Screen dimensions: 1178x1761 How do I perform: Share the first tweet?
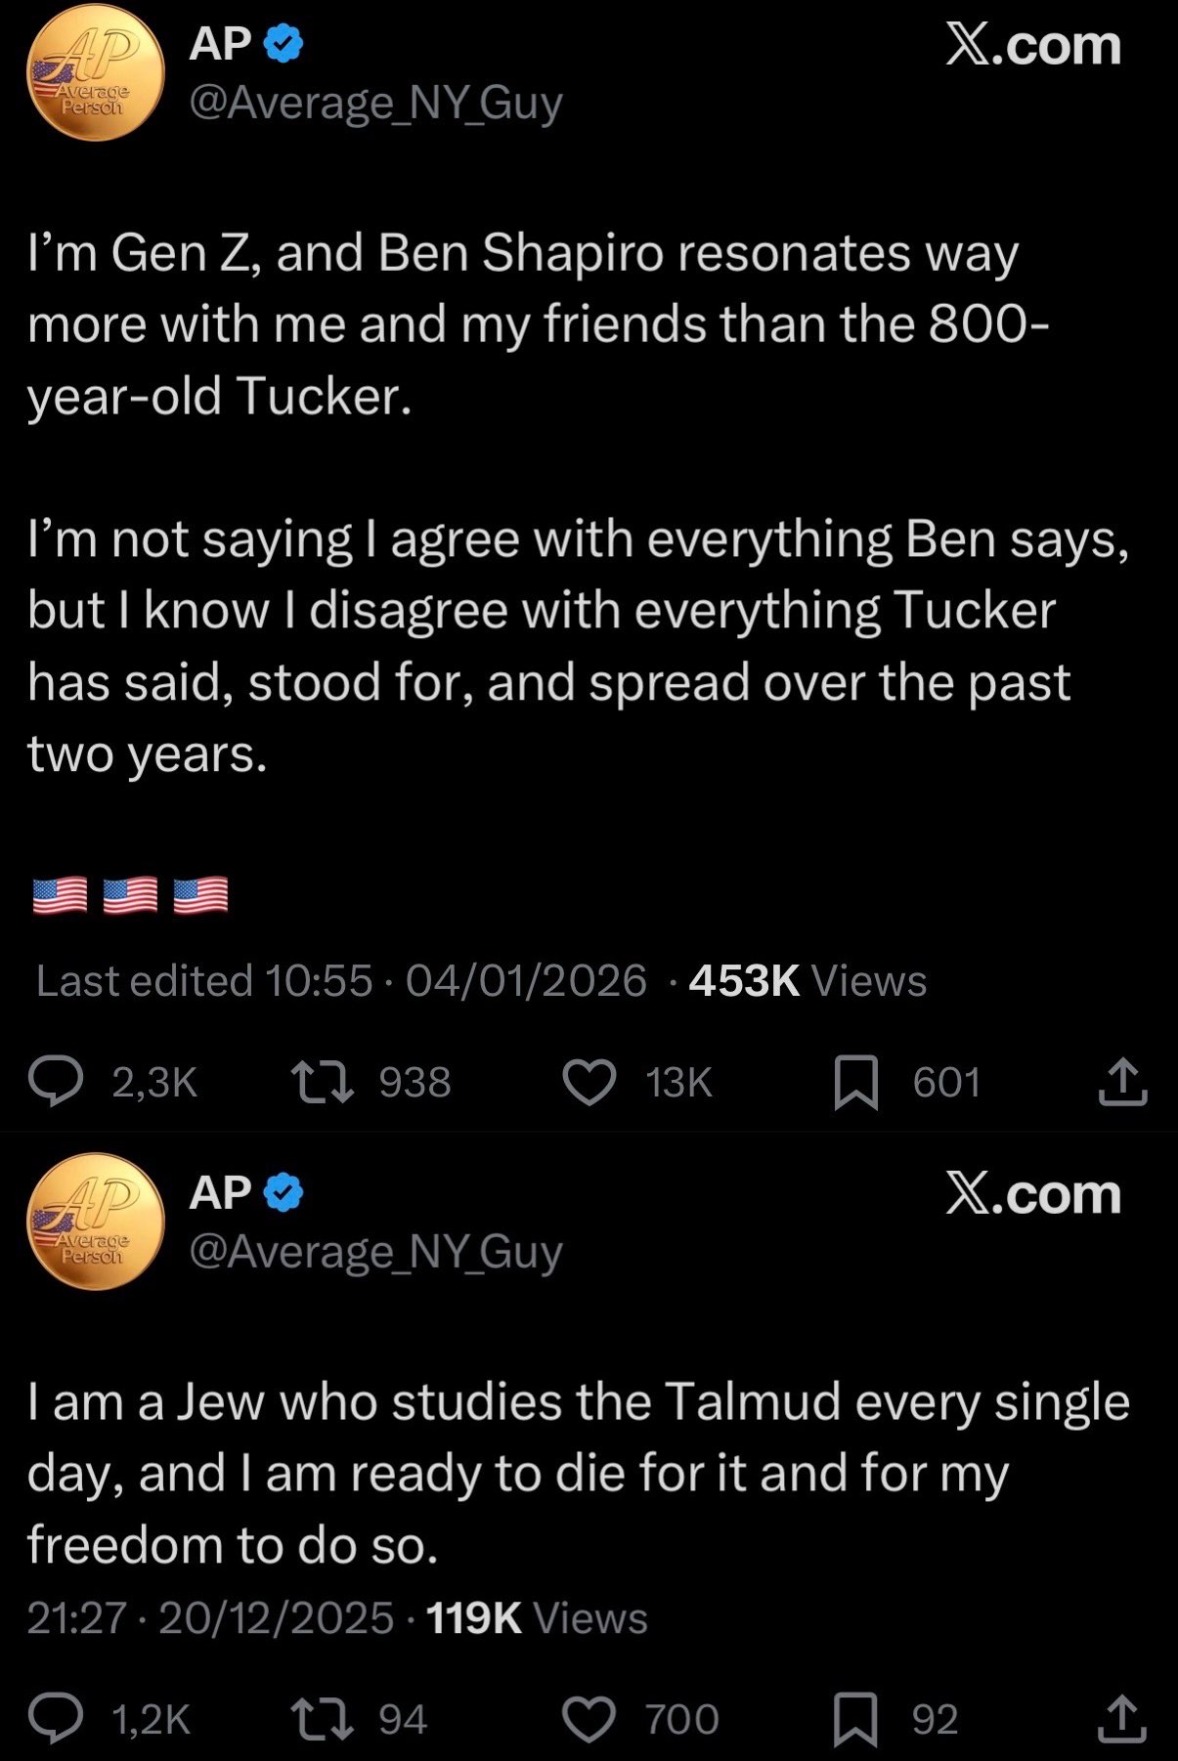(1122, 1082)
